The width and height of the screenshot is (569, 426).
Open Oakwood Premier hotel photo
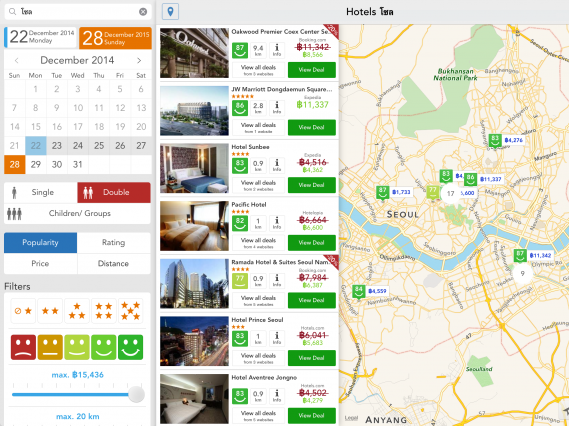pyautogui.click(x=194, y=53)
